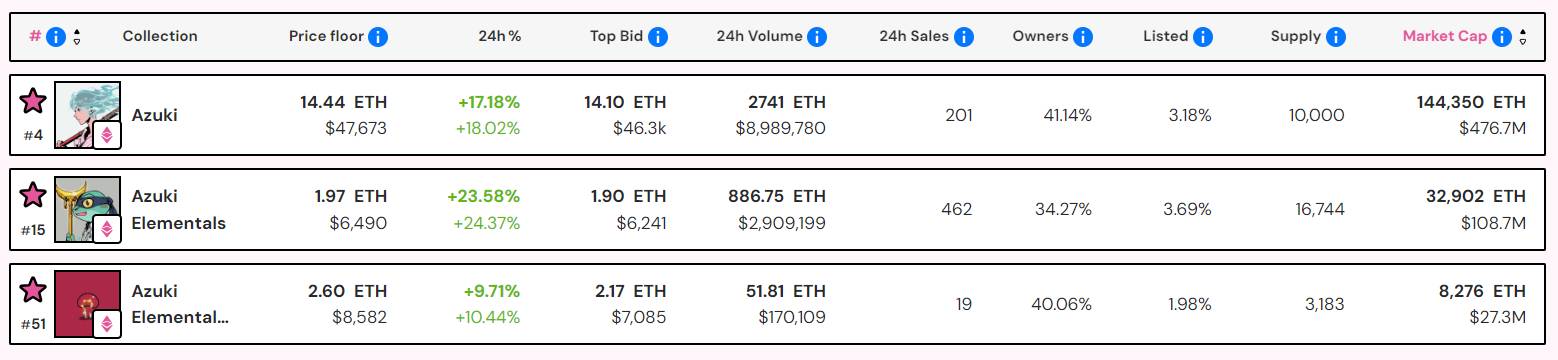
Task: Toggle sort arrows beside Market Cap
Action: point(1523,37)
